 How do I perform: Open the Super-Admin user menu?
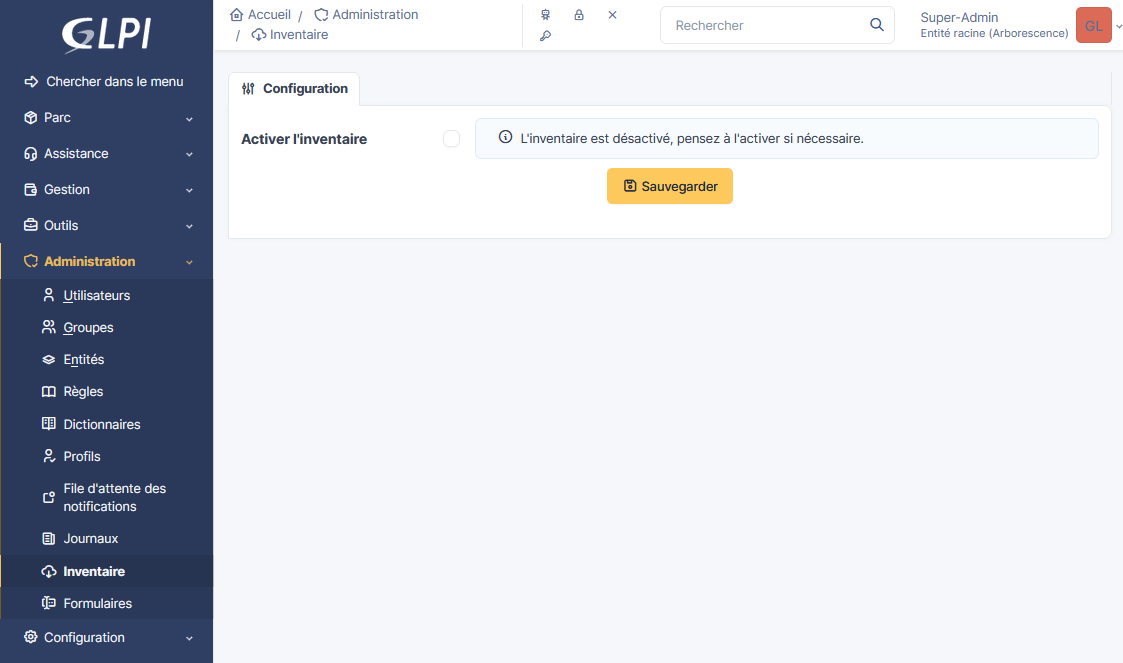tap(1020, 25)
